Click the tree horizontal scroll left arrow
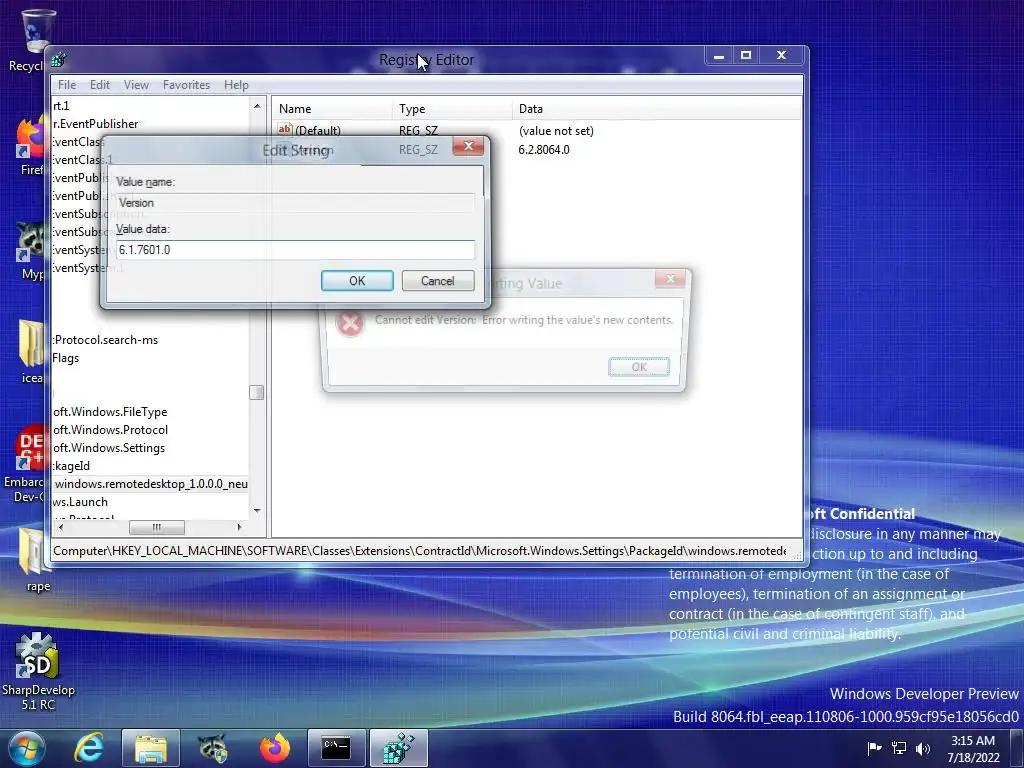 61,527
